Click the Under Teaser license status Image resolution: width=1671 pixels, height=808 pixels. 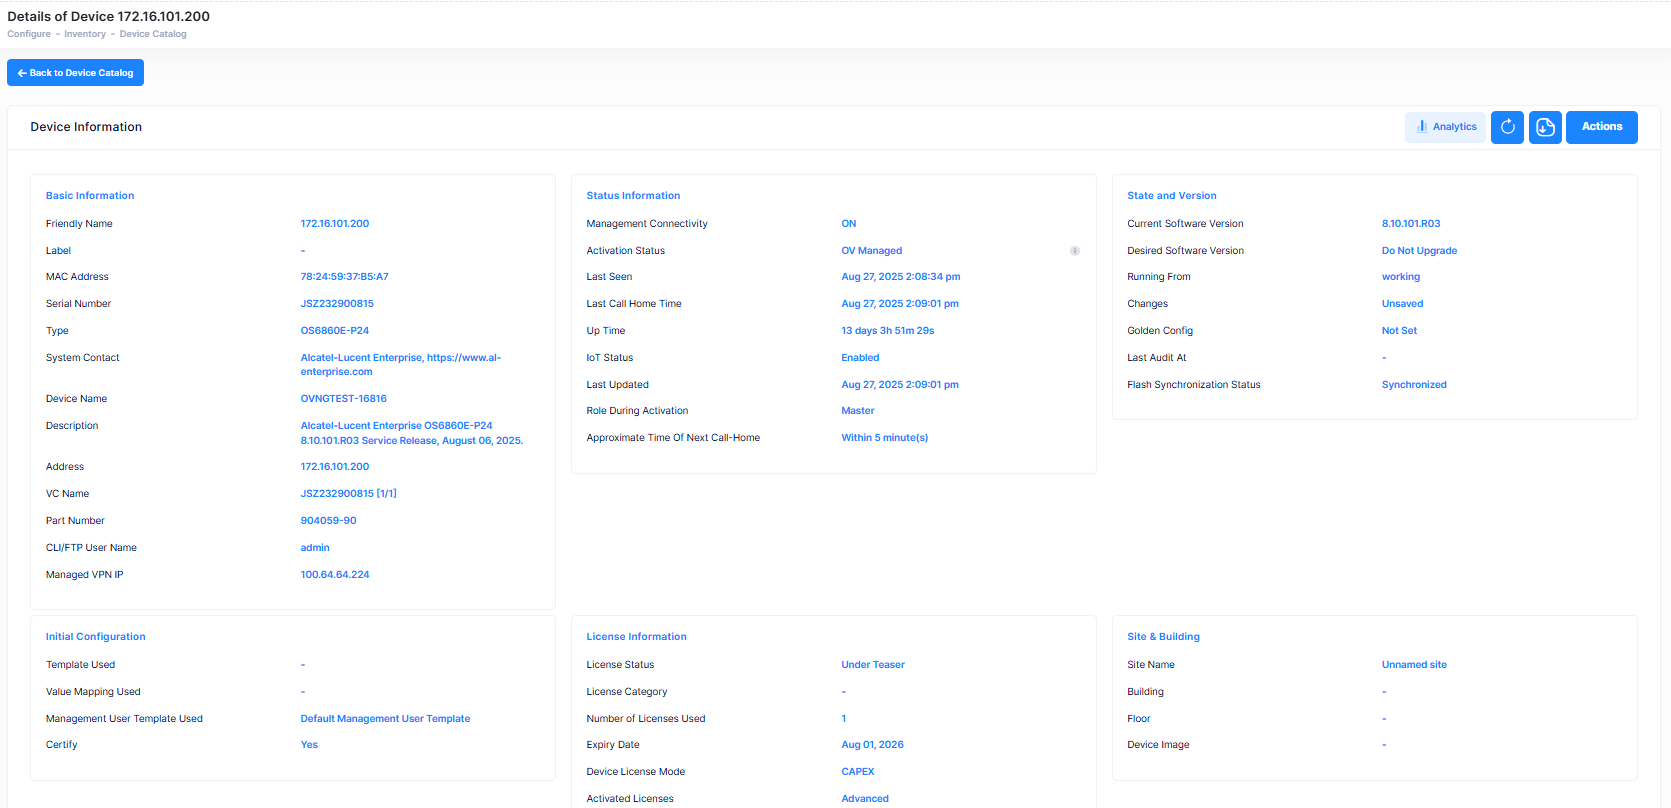coord(873,665)
